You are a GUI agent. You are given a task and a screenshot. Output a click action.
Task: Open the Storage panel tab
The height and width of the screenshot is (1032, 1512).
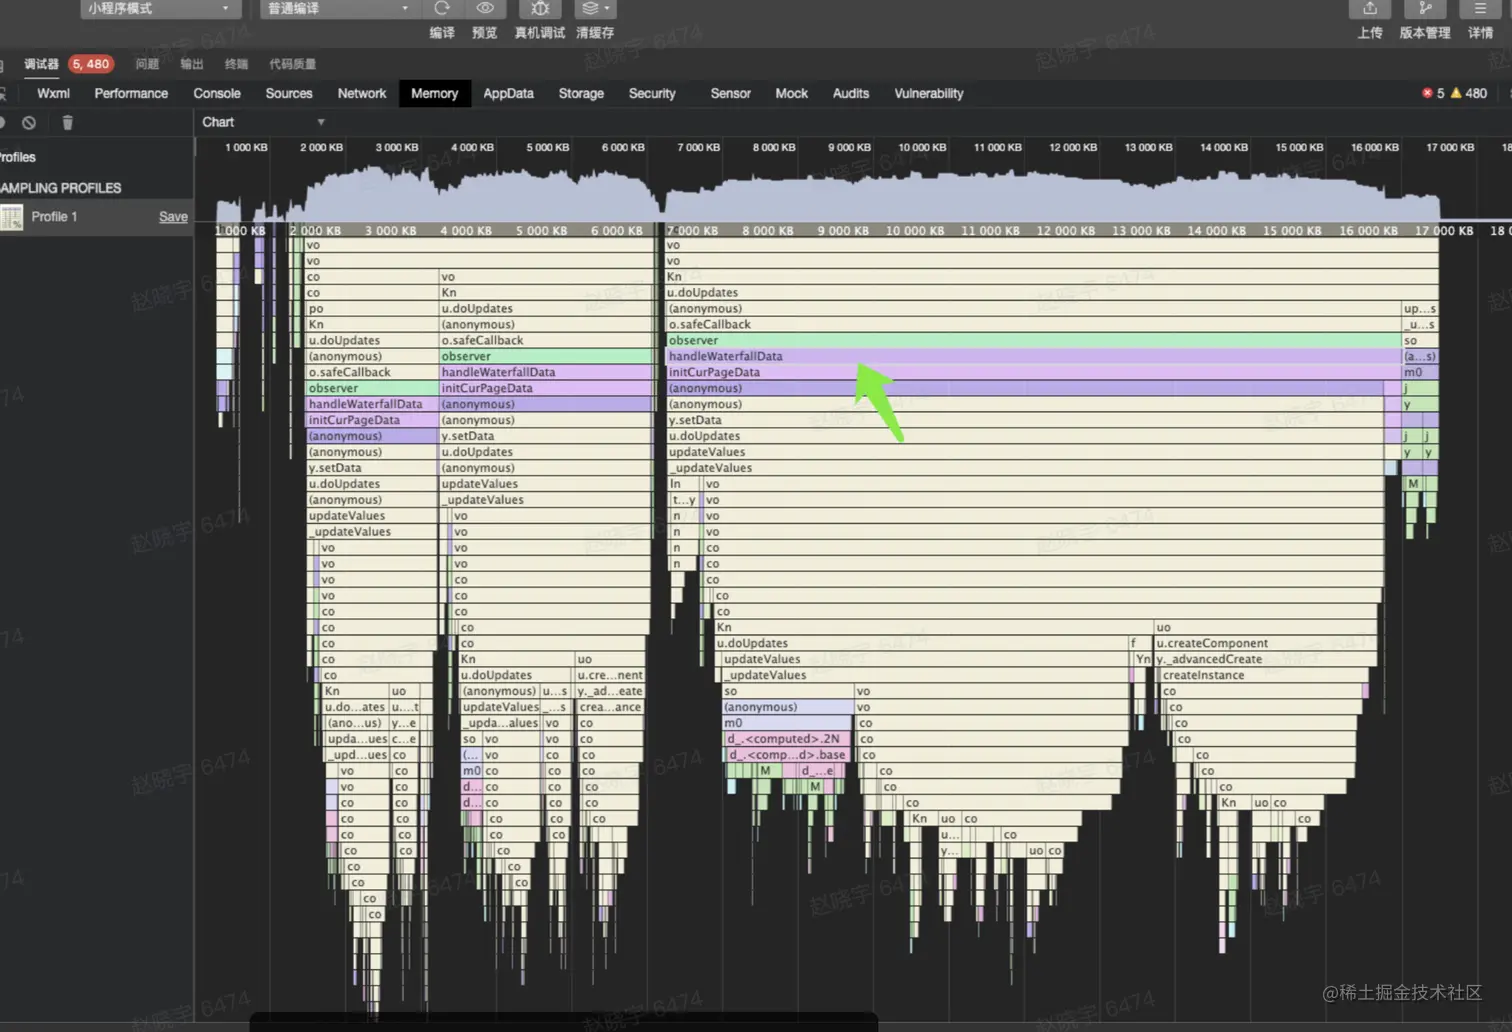(581, 94)
